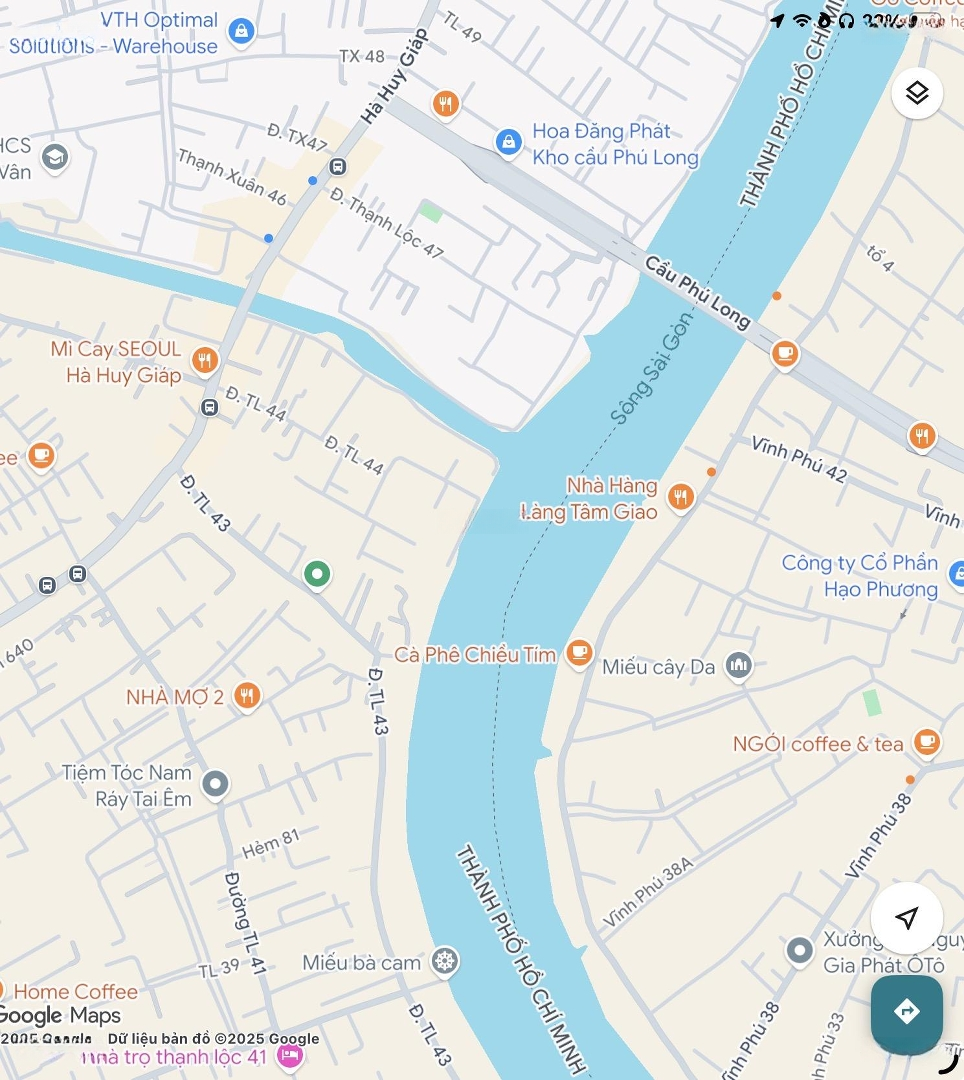The width and height of the screenshot is (964, 1080).
Task: Tap the Cà Phê Chiều Tím cafe marker
Action: click(x=579, y=652)
